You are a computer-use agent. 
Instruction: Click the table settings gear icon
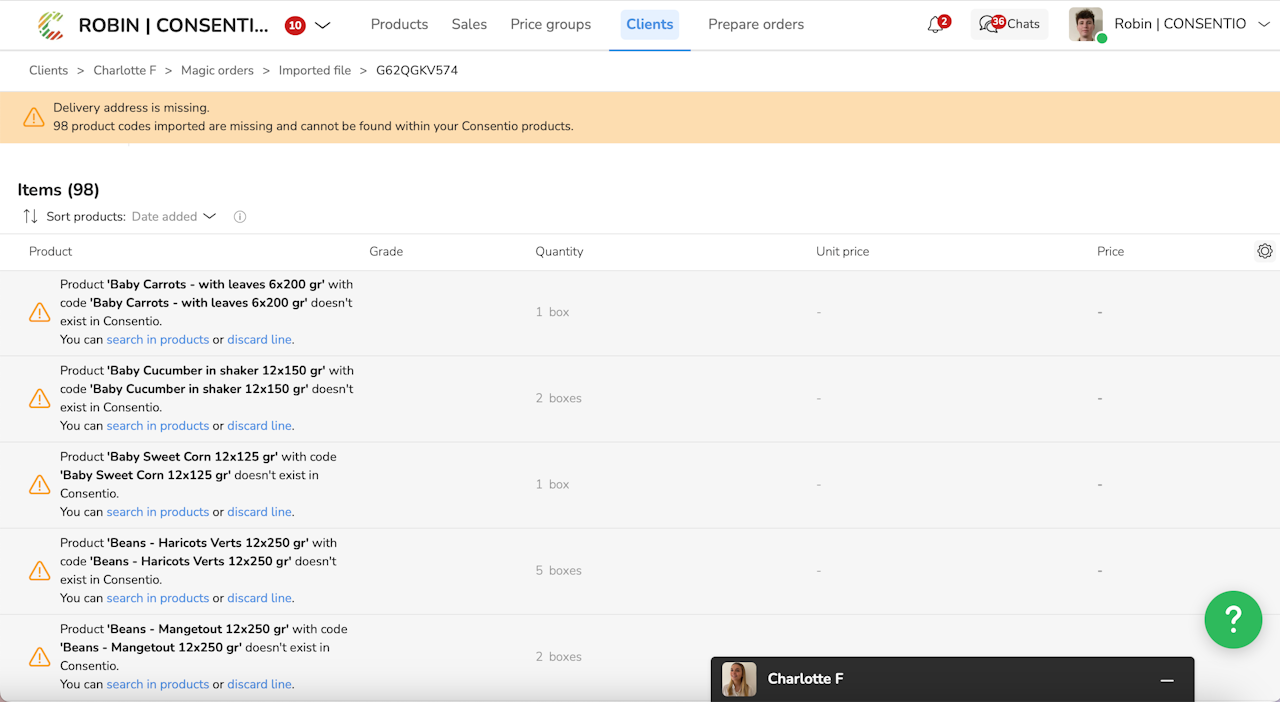1265,251
